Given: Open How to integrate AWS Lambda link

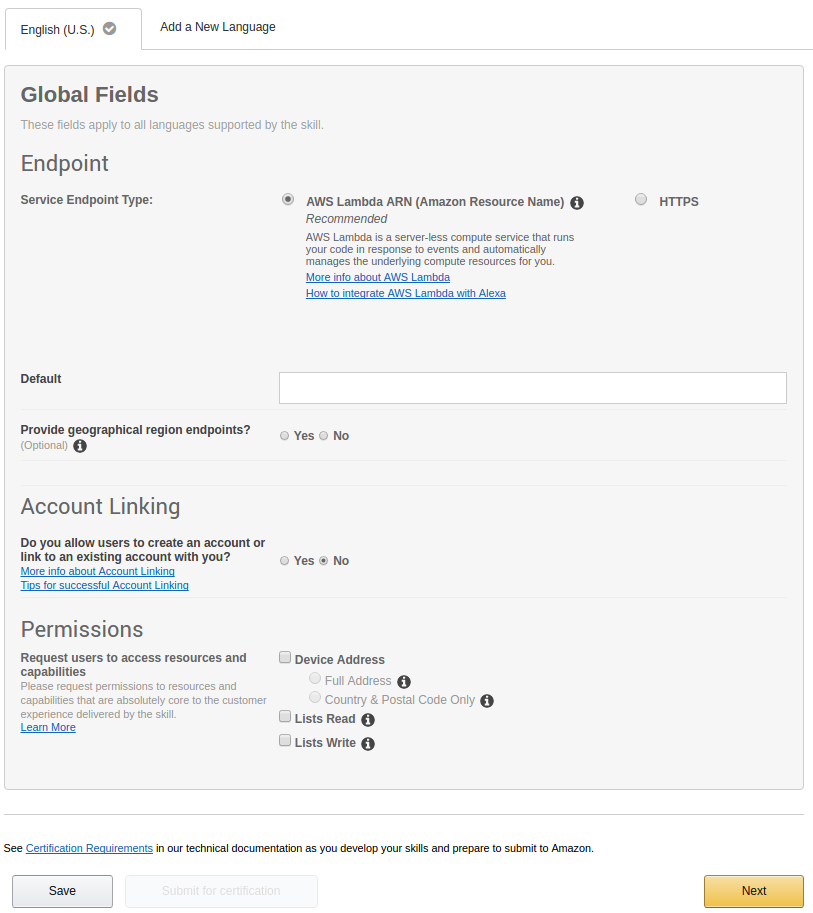Looking at the screenshot, I should [x=405, y=294].
